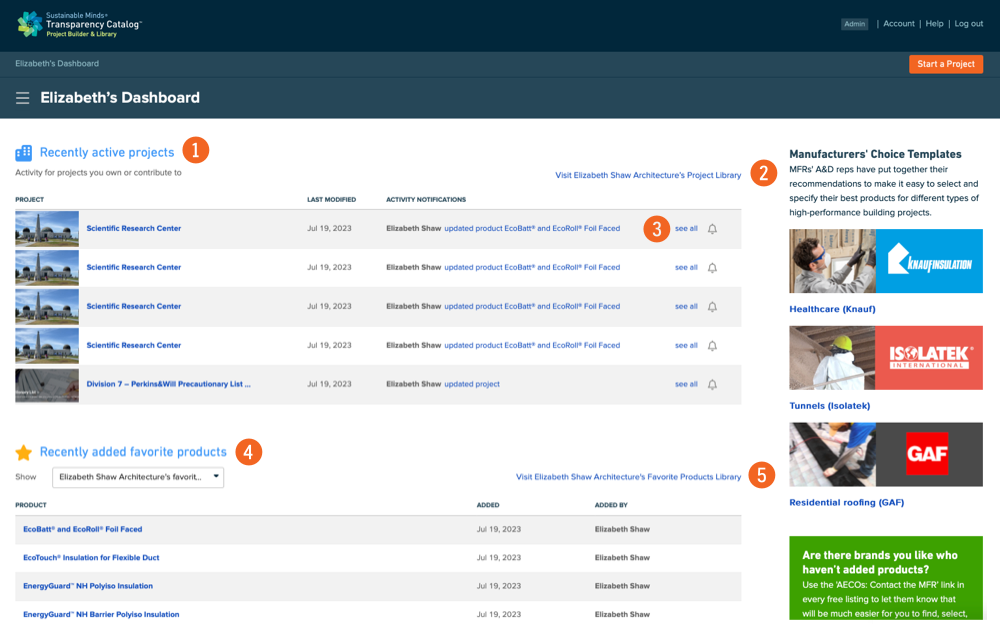Visit Elizabeth Shaw Architecture's Favorite Products Library

tap(628, 477)
